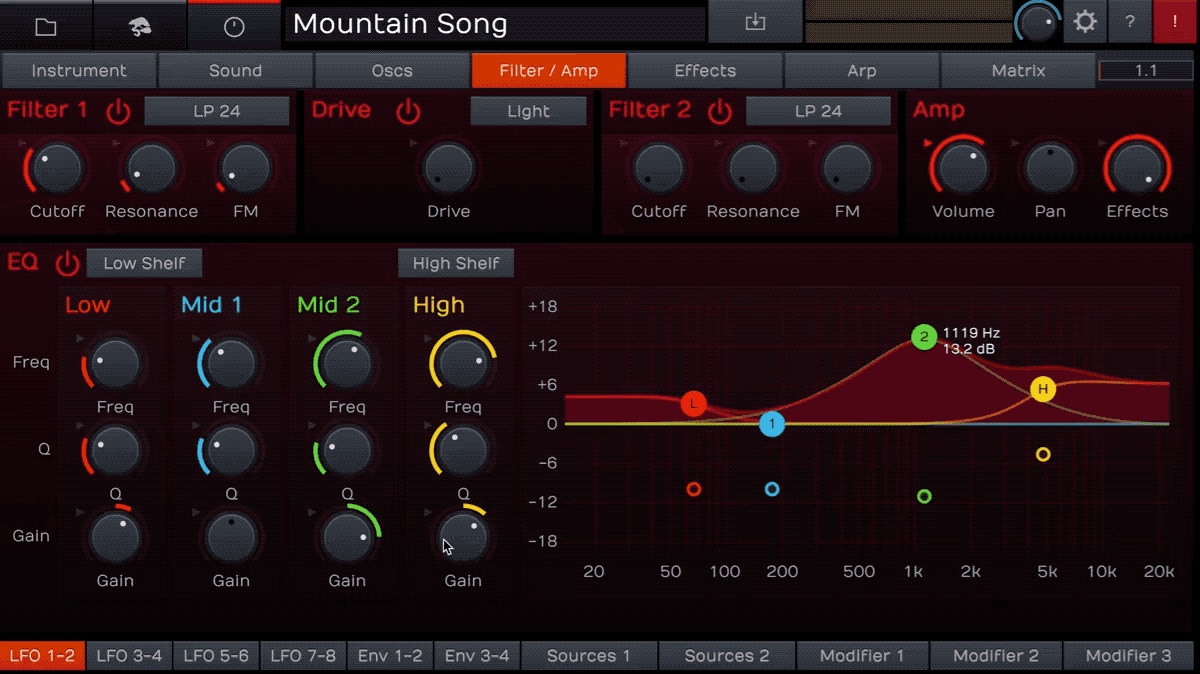The width and height of the screenshot is (1200, 674).
Task: Open the preset browser folder icon
Action: coord(46,27)
